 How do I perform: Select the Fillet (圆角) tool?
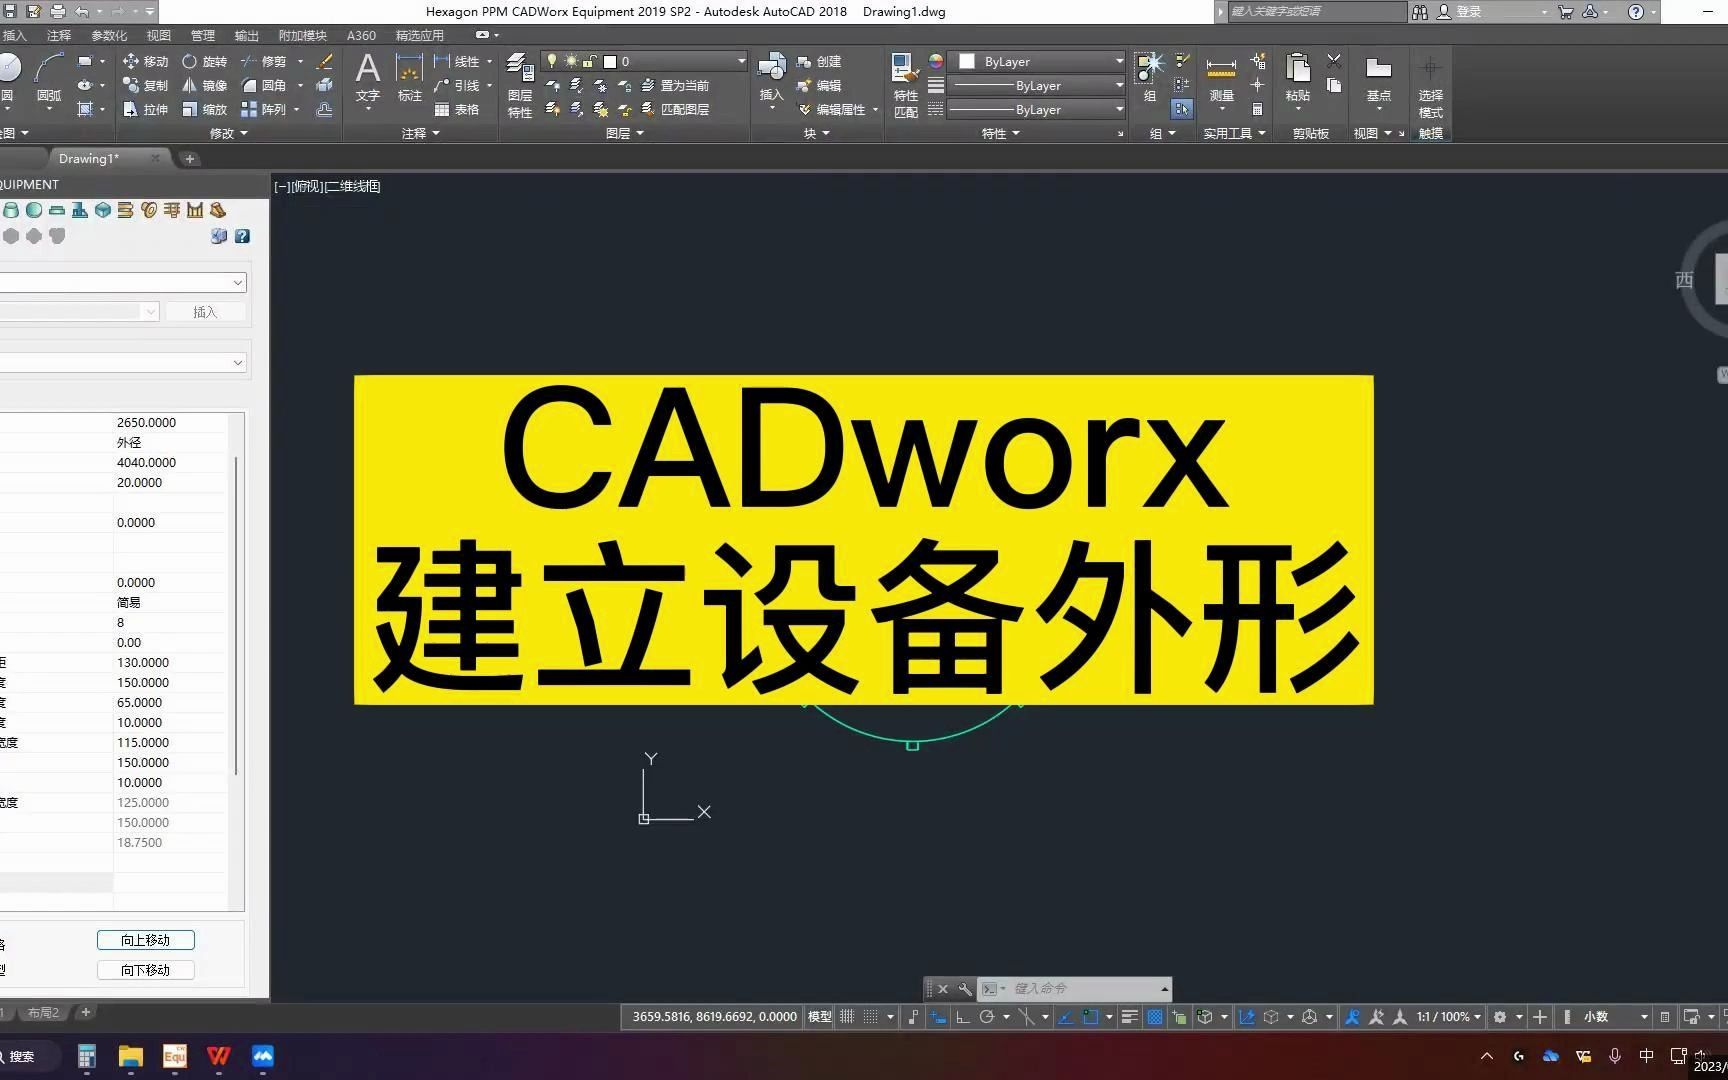[264, 85]
